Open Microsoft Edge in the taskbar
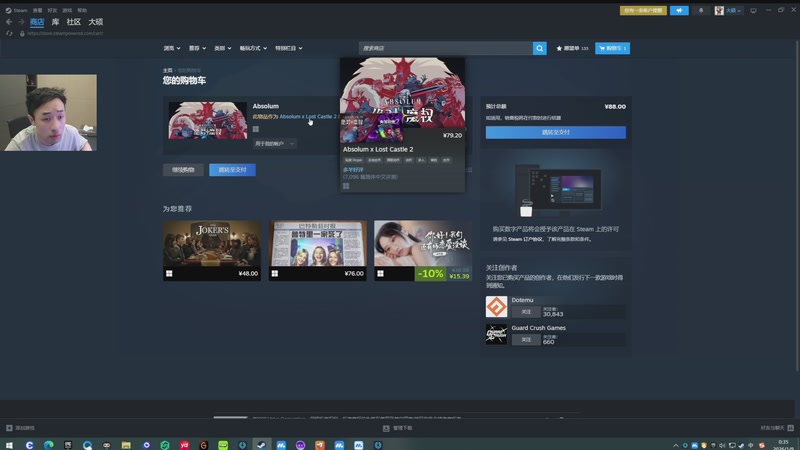The image size is (800, 450). point(48,445)
